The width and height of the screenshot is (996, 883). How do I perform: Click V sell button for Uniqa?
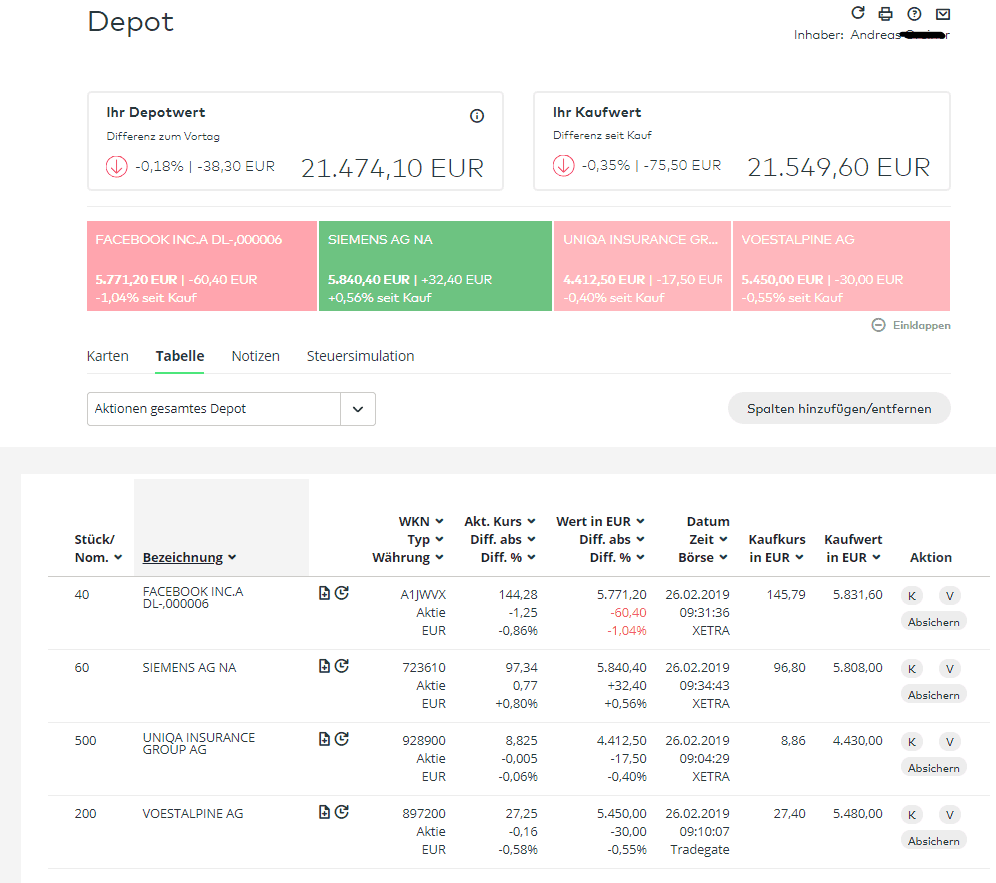click(x=950, y=742)
